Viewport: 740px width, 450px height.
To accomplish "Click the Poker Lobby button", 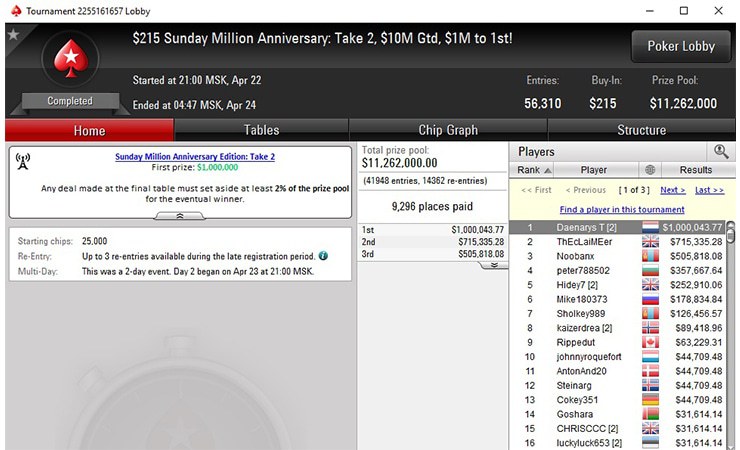I will click(x=682, y=46).
